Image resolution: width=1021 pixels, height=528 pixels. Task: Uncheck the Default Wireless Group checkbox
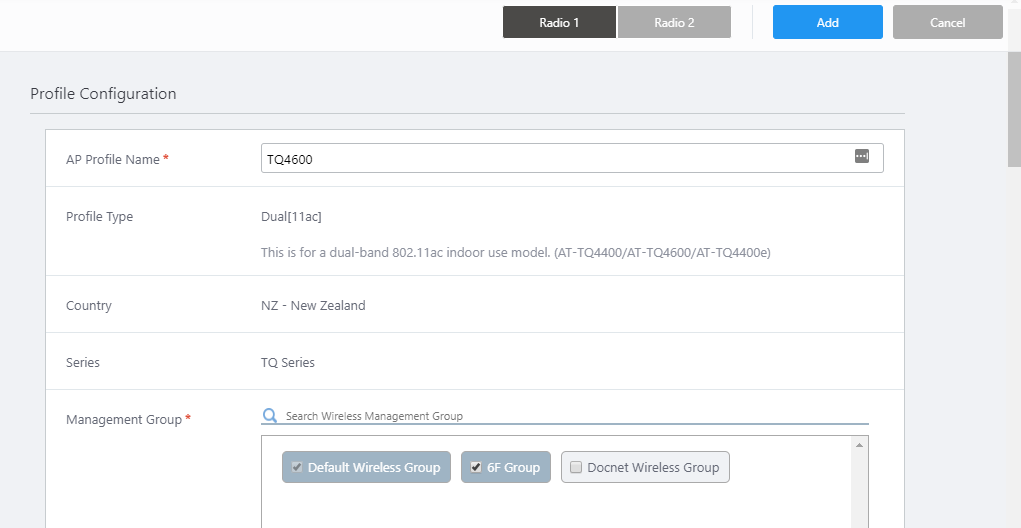[297, 467]
